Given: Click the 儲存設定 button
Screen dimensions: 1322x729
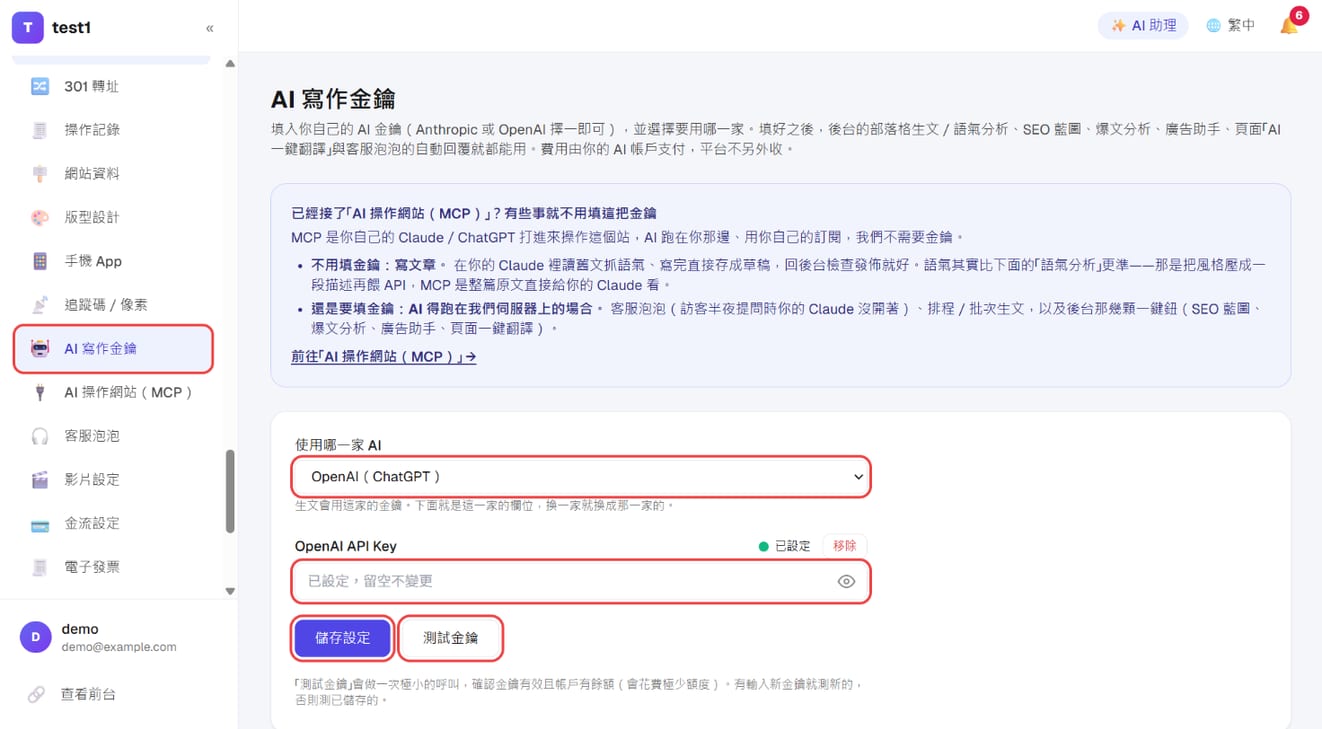Looking at the screenshot, I should click(x=342, y=638).
